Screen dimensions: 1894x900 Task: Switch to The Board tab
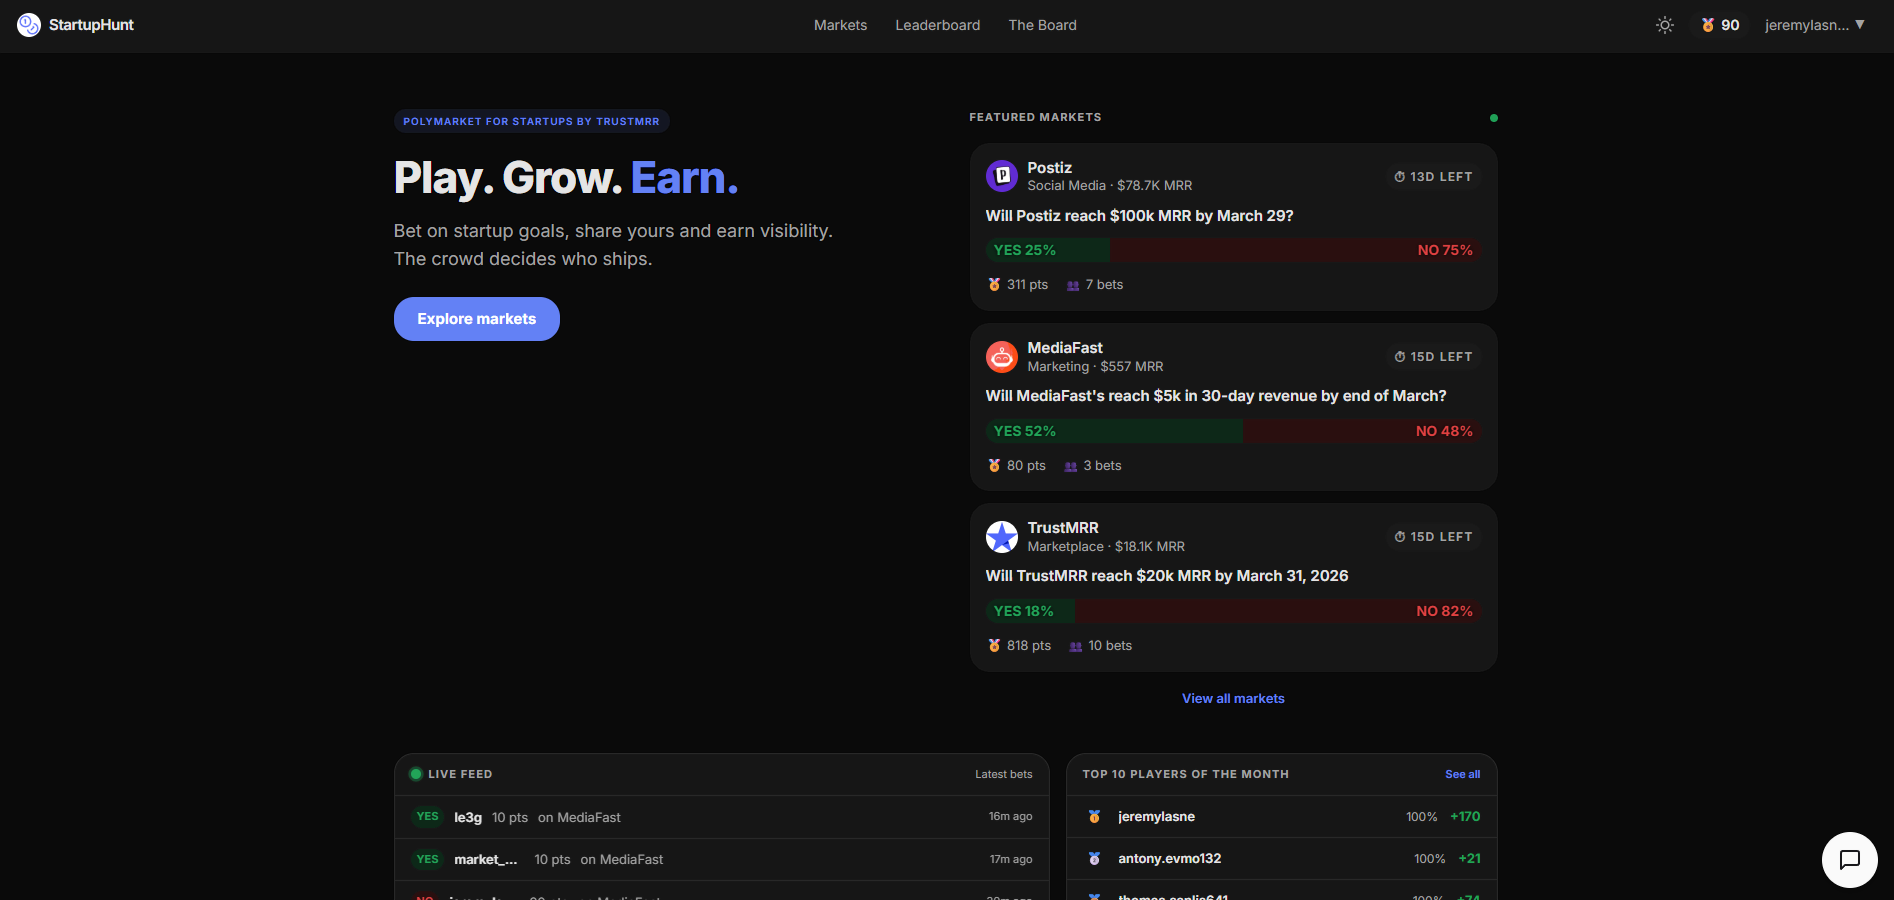(x=1042, y=25)
